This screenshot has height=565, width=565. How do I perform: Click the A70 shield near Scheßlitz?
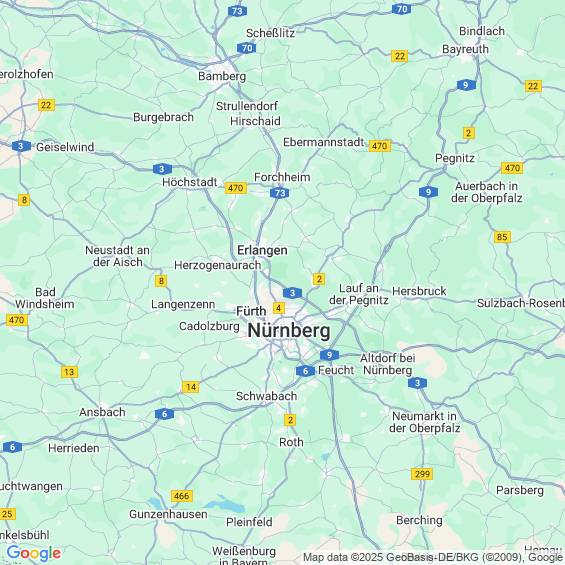pos(247,48)
